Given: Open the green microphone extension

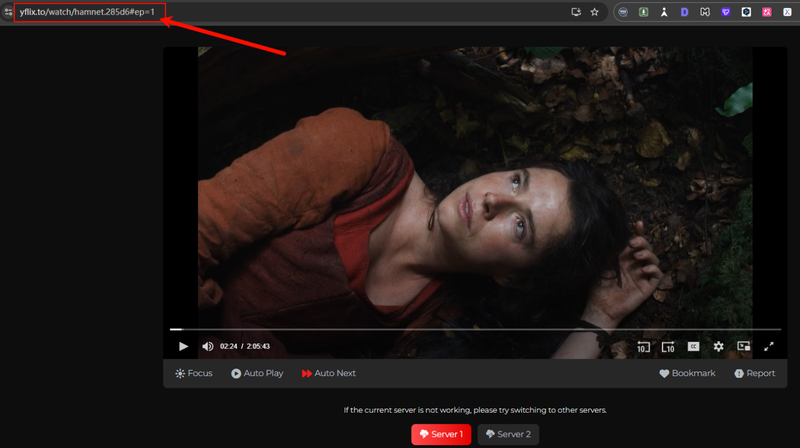Looking at the screenshot, I should pyautogui.click(x=643, y=12).
